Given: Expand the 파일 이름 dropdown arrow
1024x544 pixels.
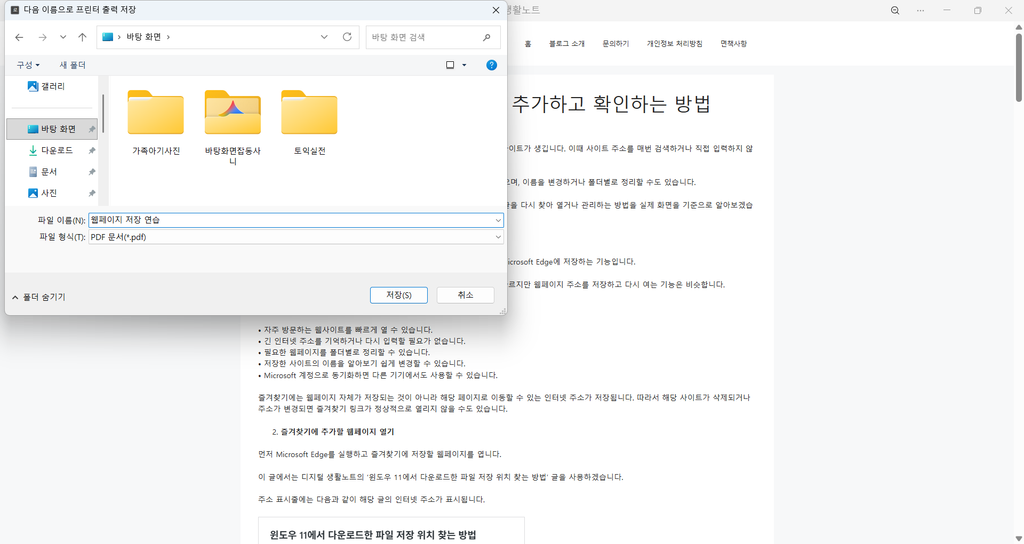Looking at the screenshot, I should (498, 220).
